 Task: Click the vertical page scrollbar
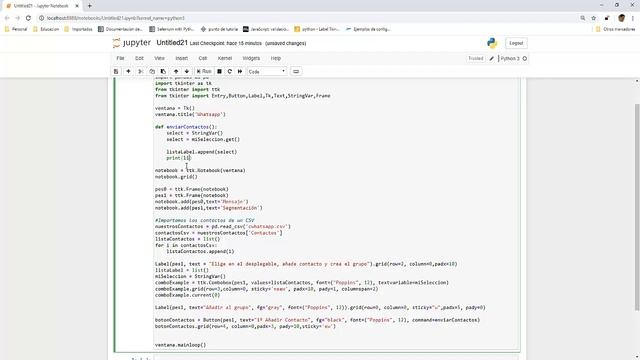(x=637, y=207)
